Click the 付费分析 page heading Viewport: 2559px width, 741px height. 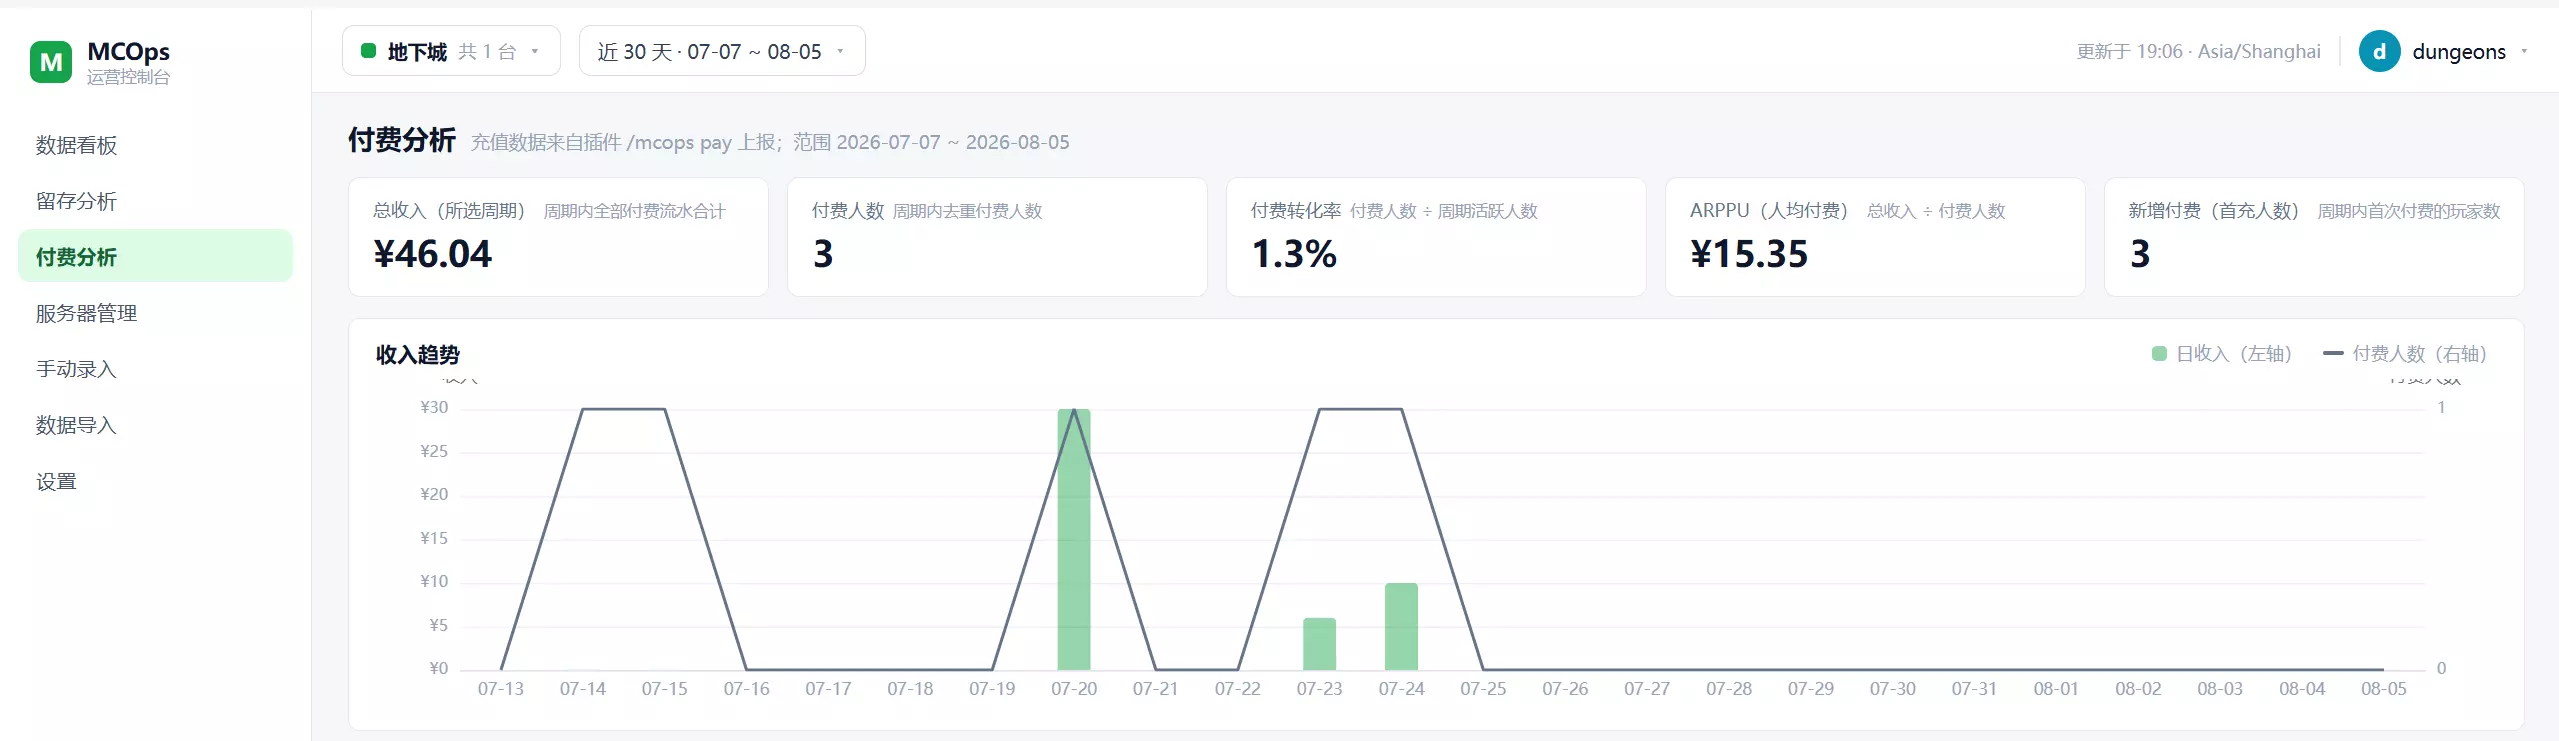pos(402,140)
